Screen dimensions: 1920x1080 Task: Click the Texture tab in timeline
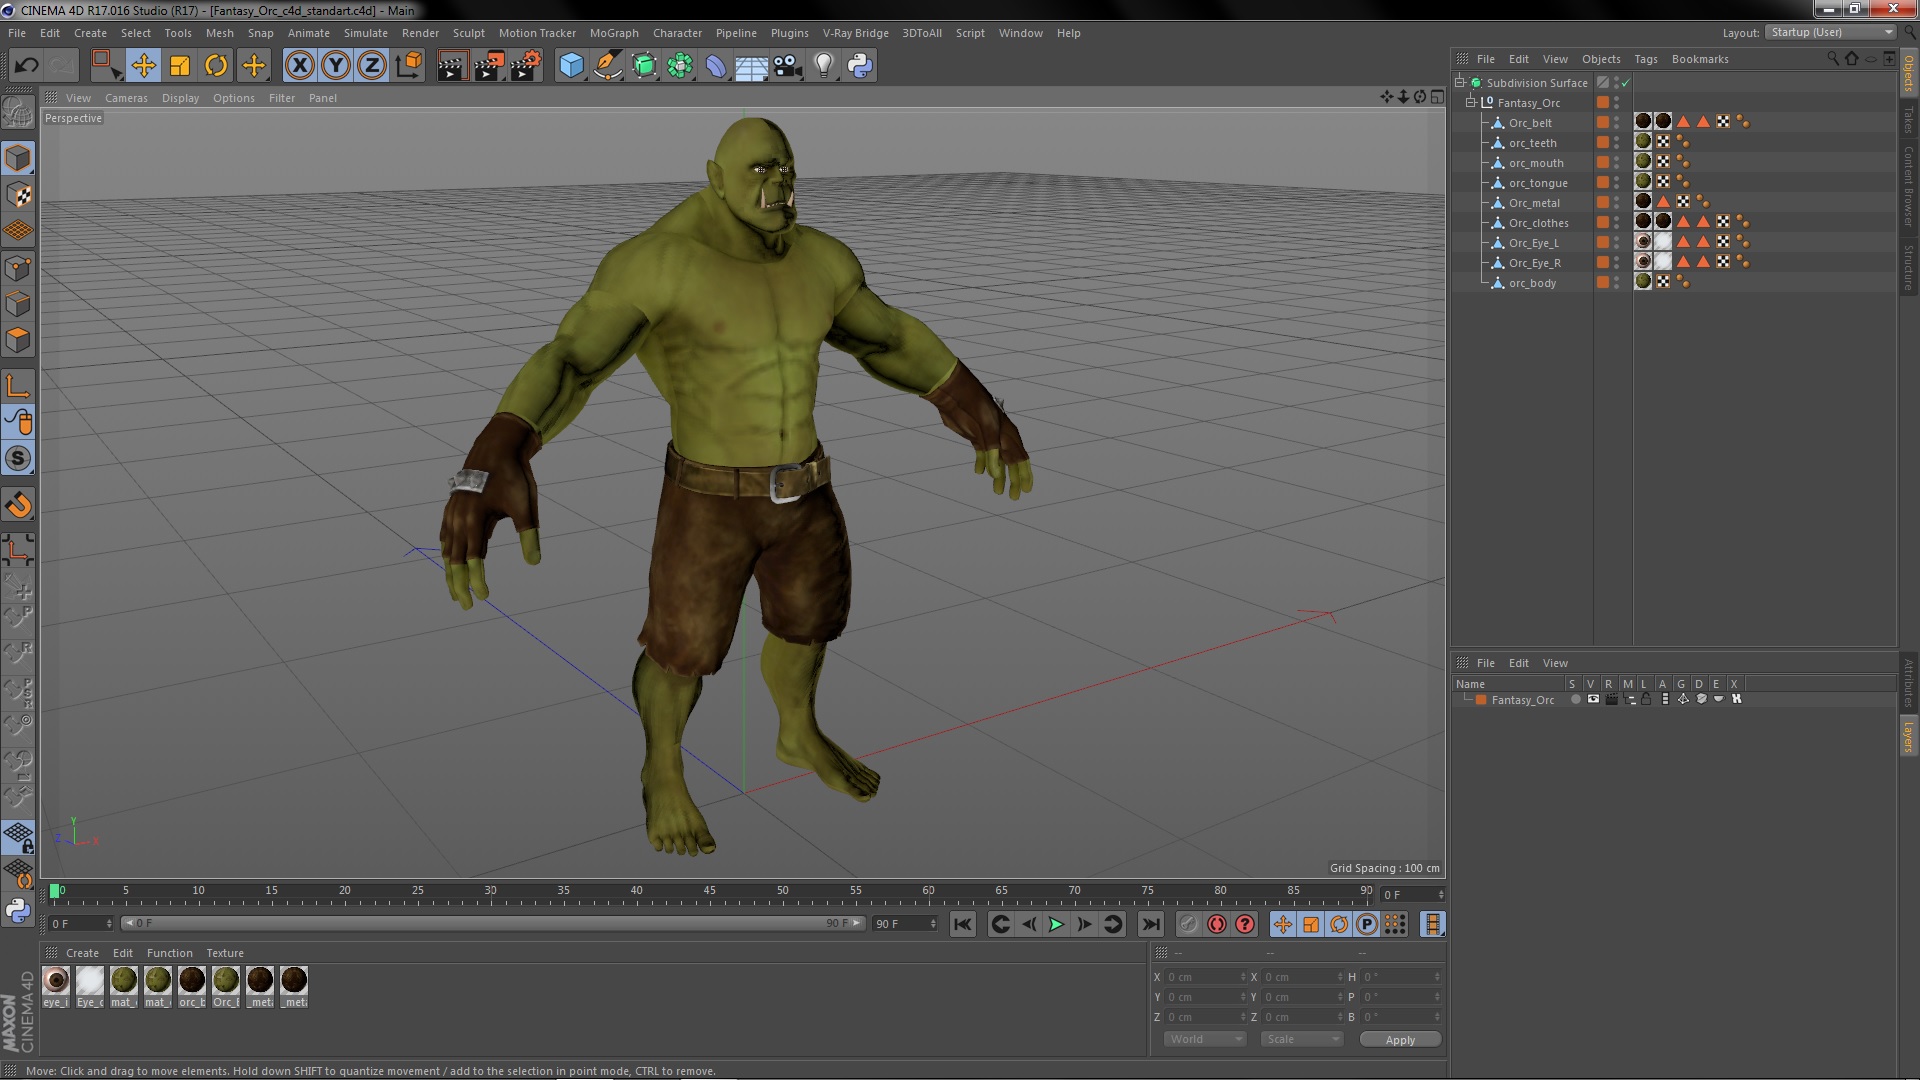[x=223, y=952]
